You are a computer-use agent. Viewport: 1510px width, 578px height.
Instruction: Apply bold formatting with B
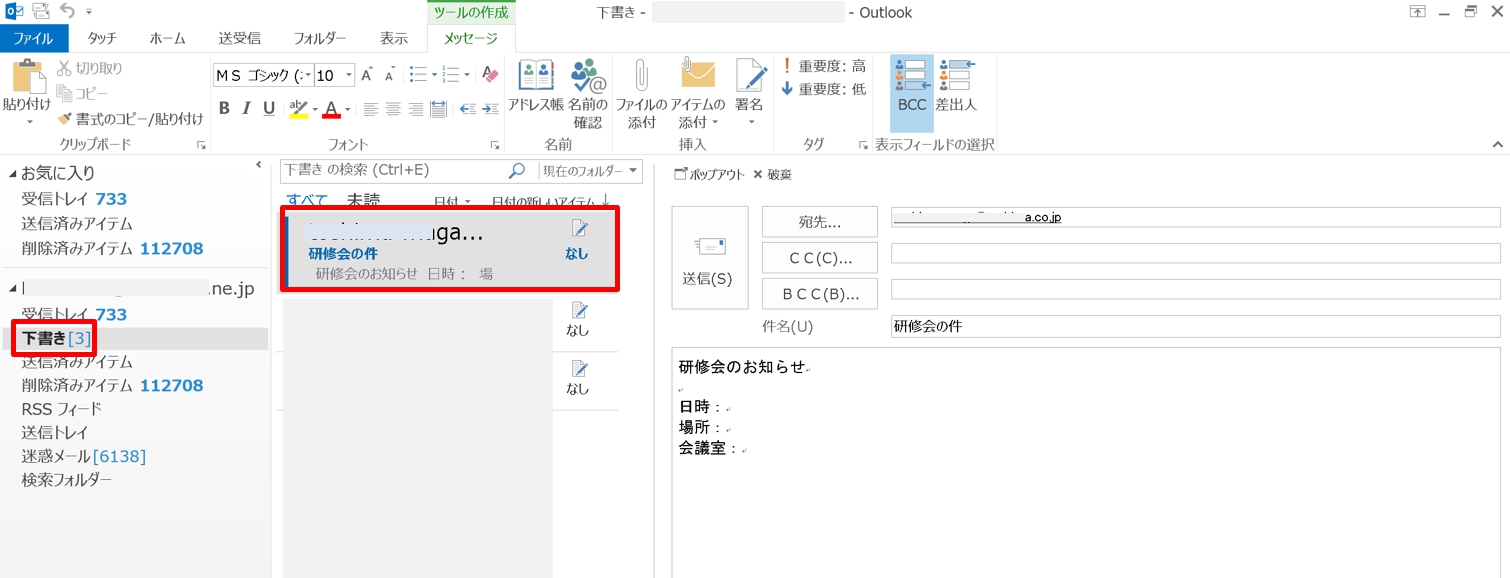224,108
